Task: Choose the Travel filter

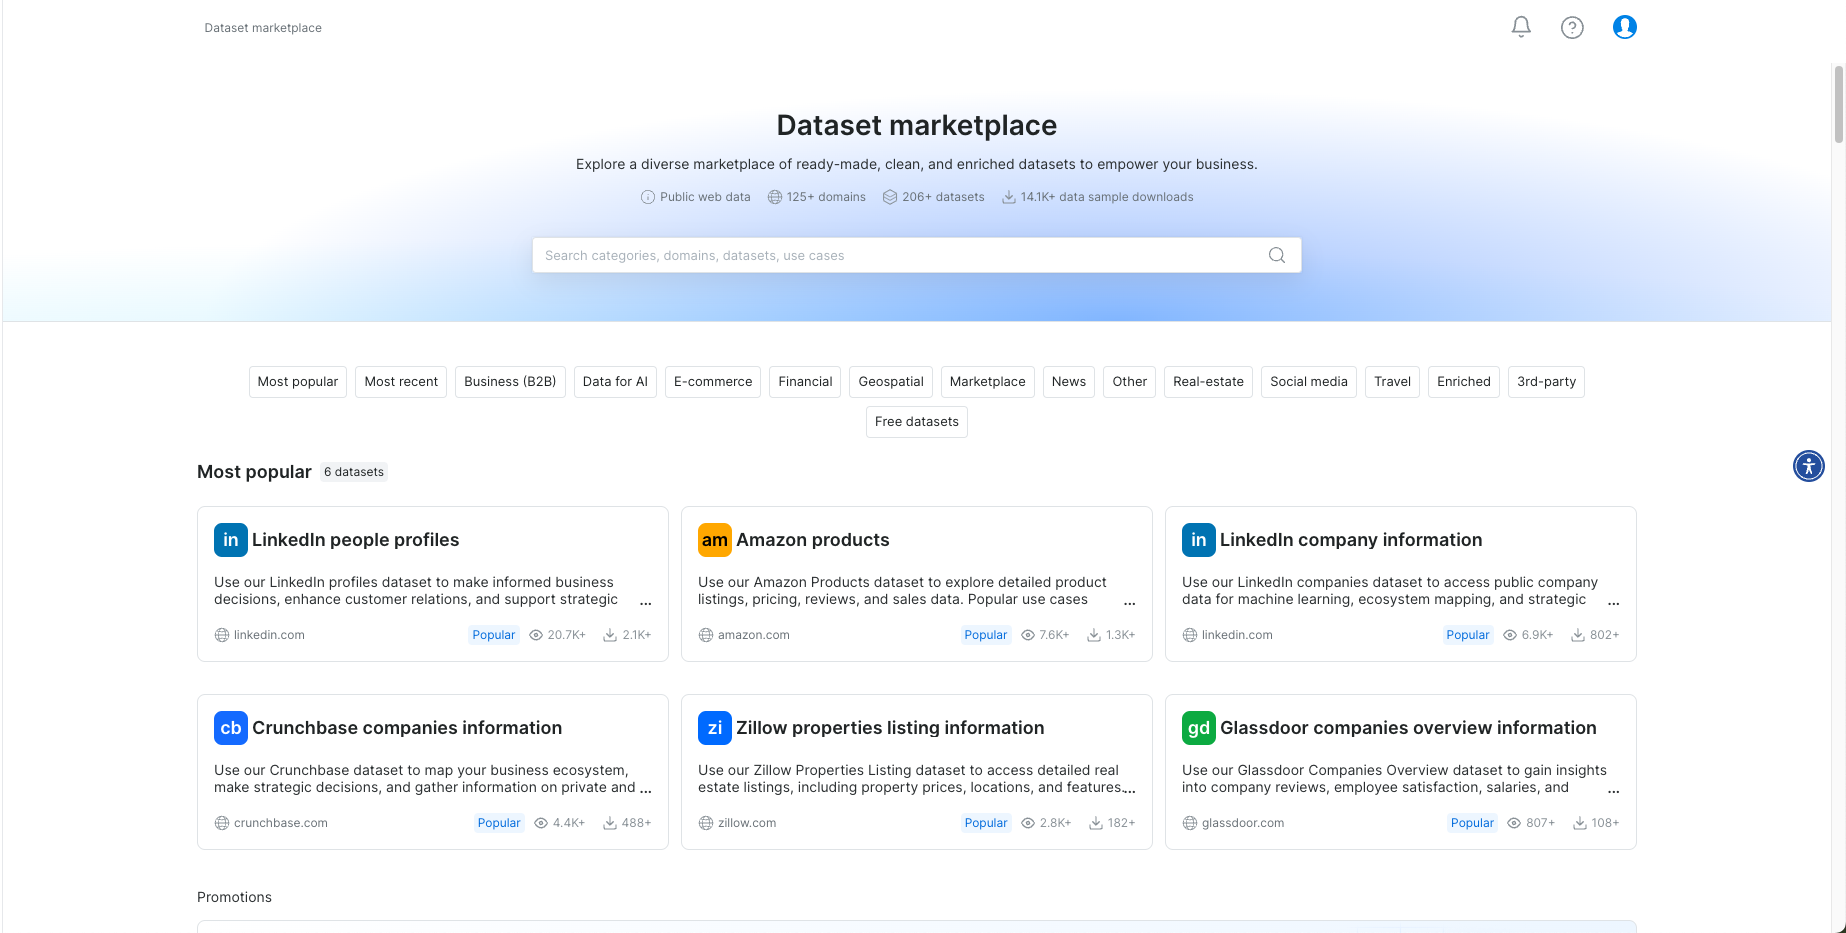Action: coord(1392,382)
